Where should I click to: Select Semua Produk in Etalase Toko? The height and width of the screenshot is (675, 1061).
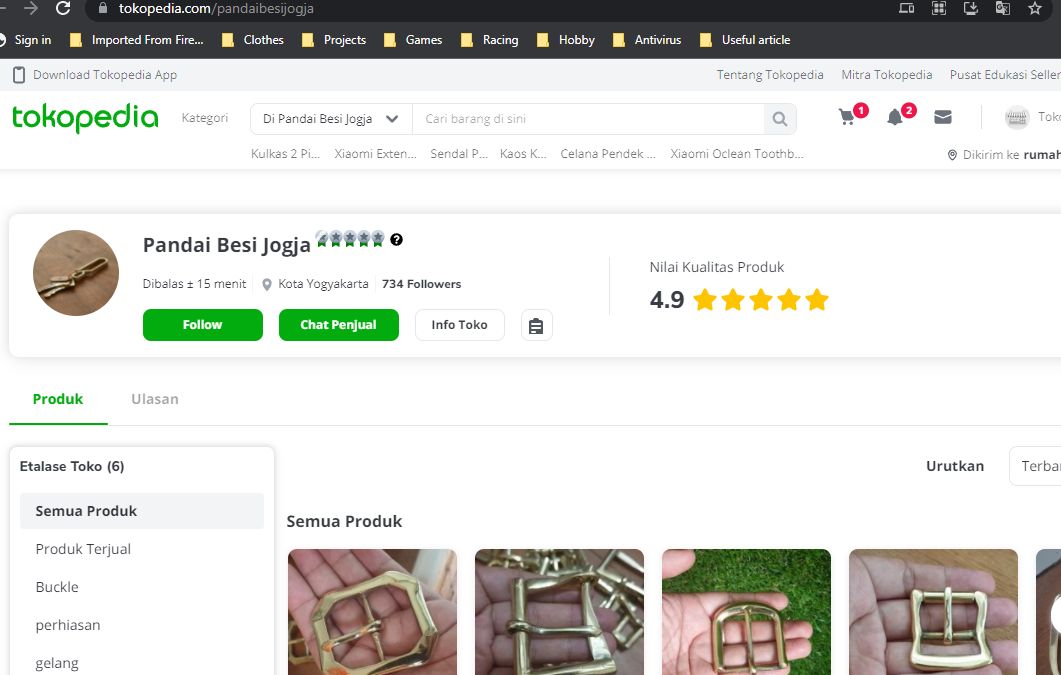point(141,511)
